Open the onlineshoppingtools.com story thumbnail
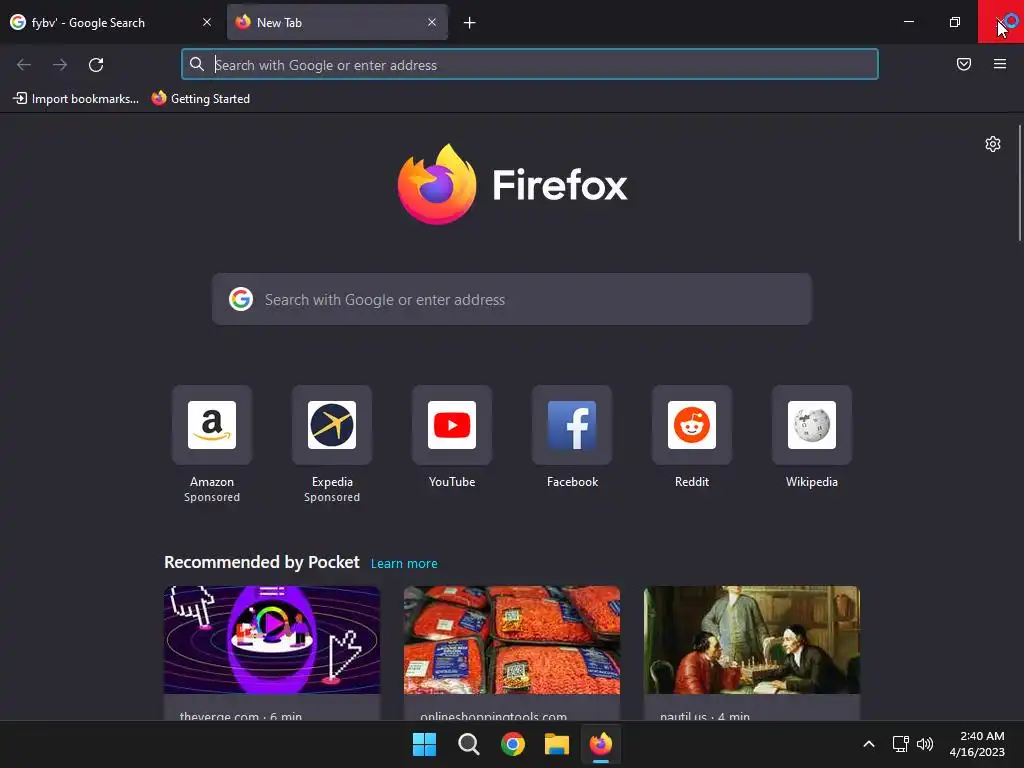 (x=512, y=639)
